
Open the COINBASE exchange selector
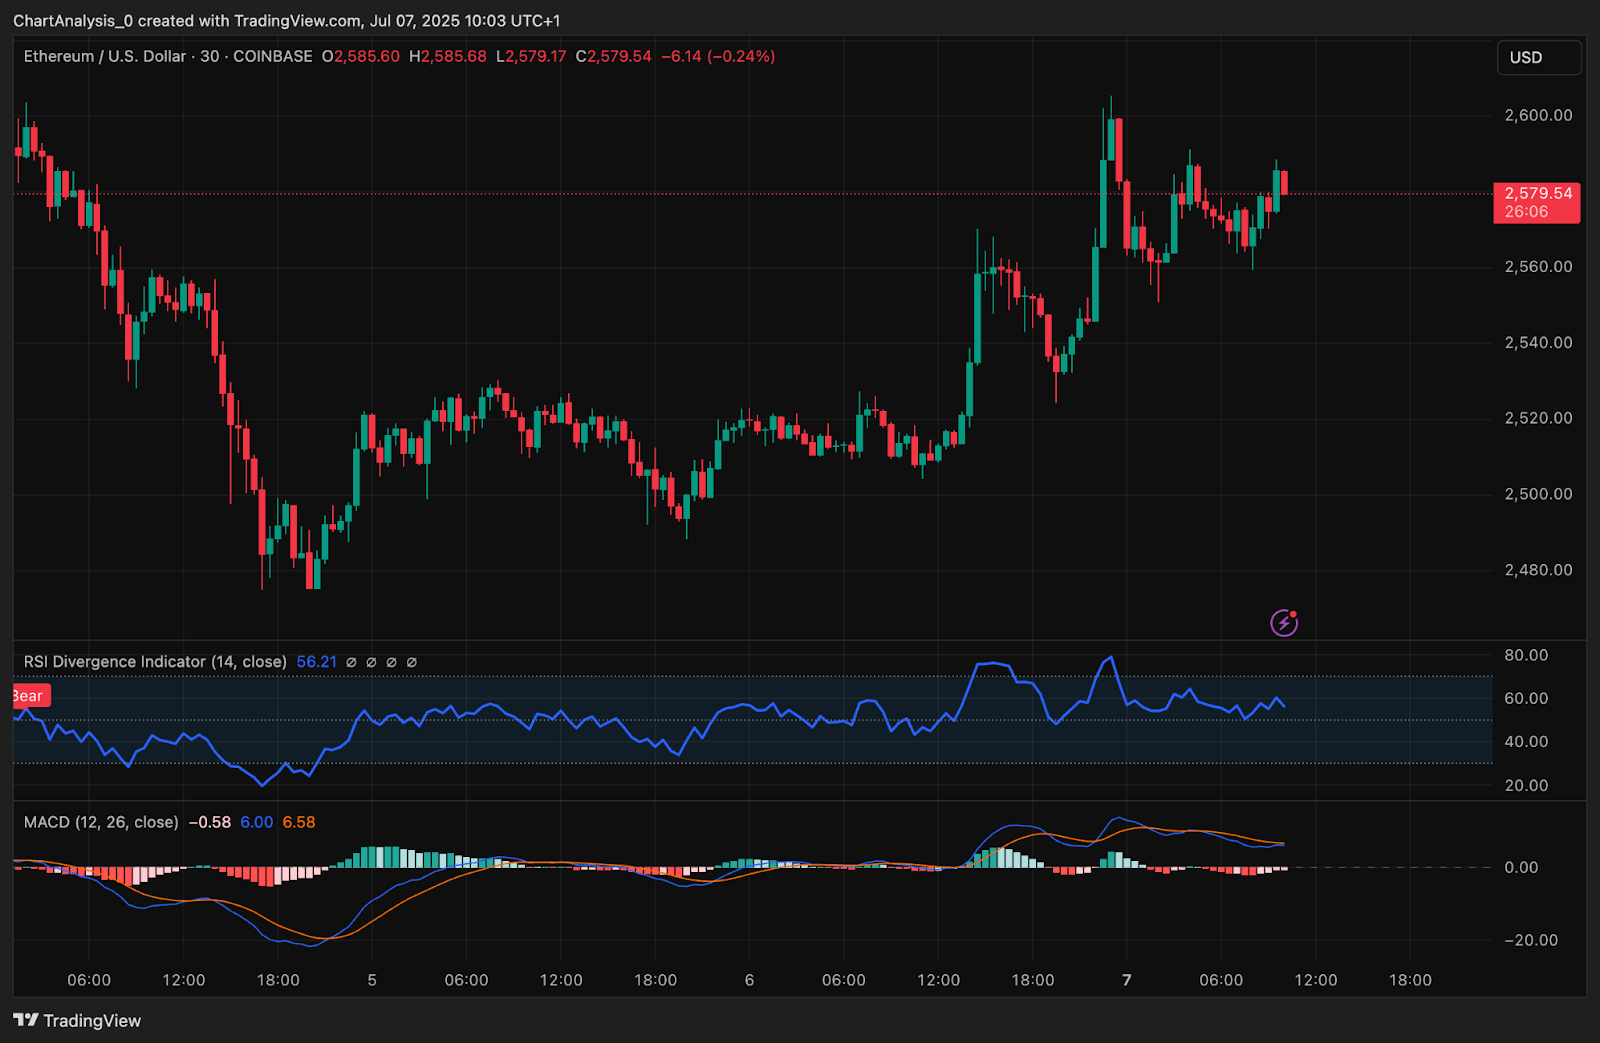pyautogui.click(x=272, y=57)
